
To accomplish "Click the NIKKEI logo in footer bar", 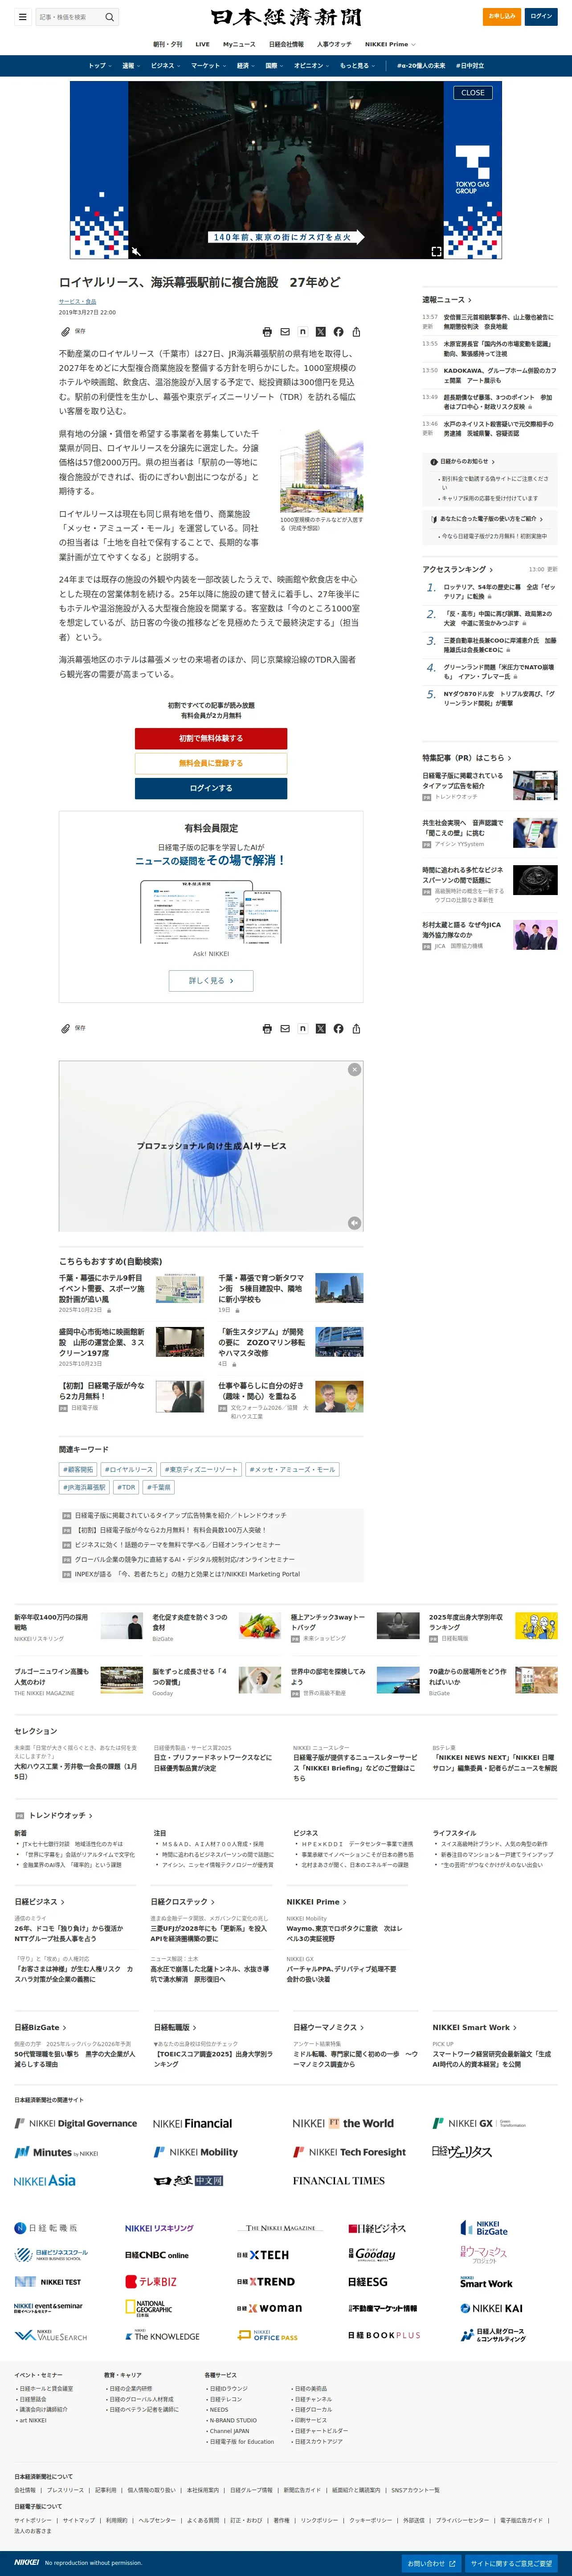I will pyautogui.click(x=27, y=2562).
